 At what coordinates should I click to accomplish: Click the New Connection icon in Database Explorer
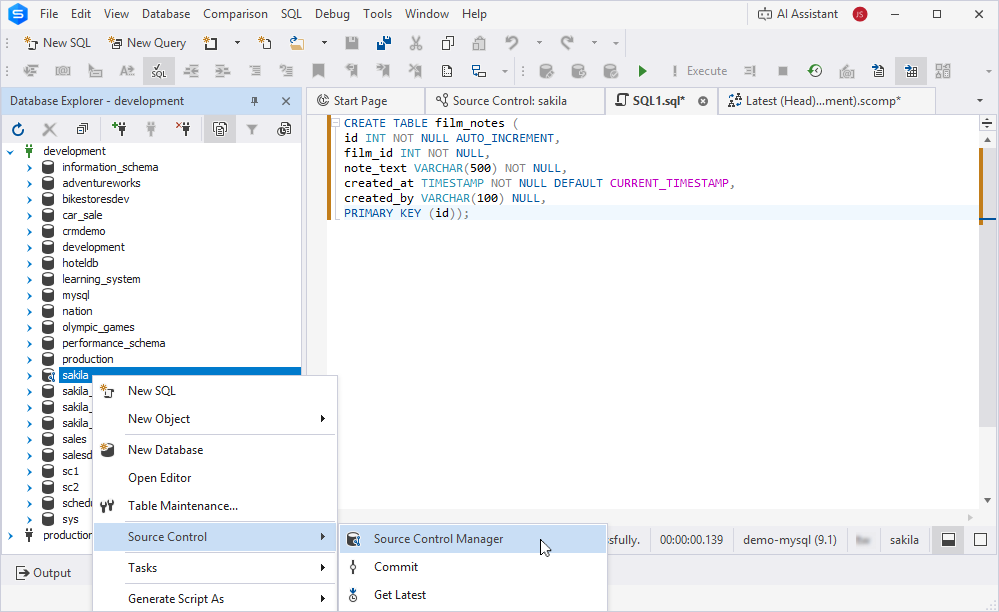click(x=119, y=129)
